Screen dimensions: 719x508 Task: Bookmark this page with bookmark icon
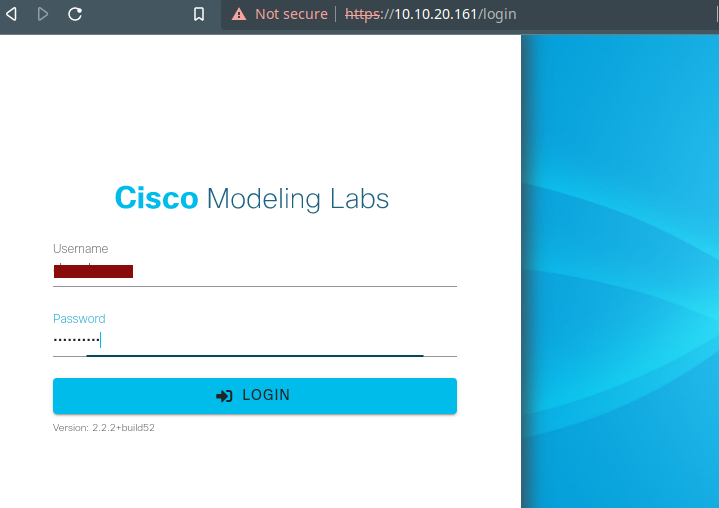(x=199, y=14)
